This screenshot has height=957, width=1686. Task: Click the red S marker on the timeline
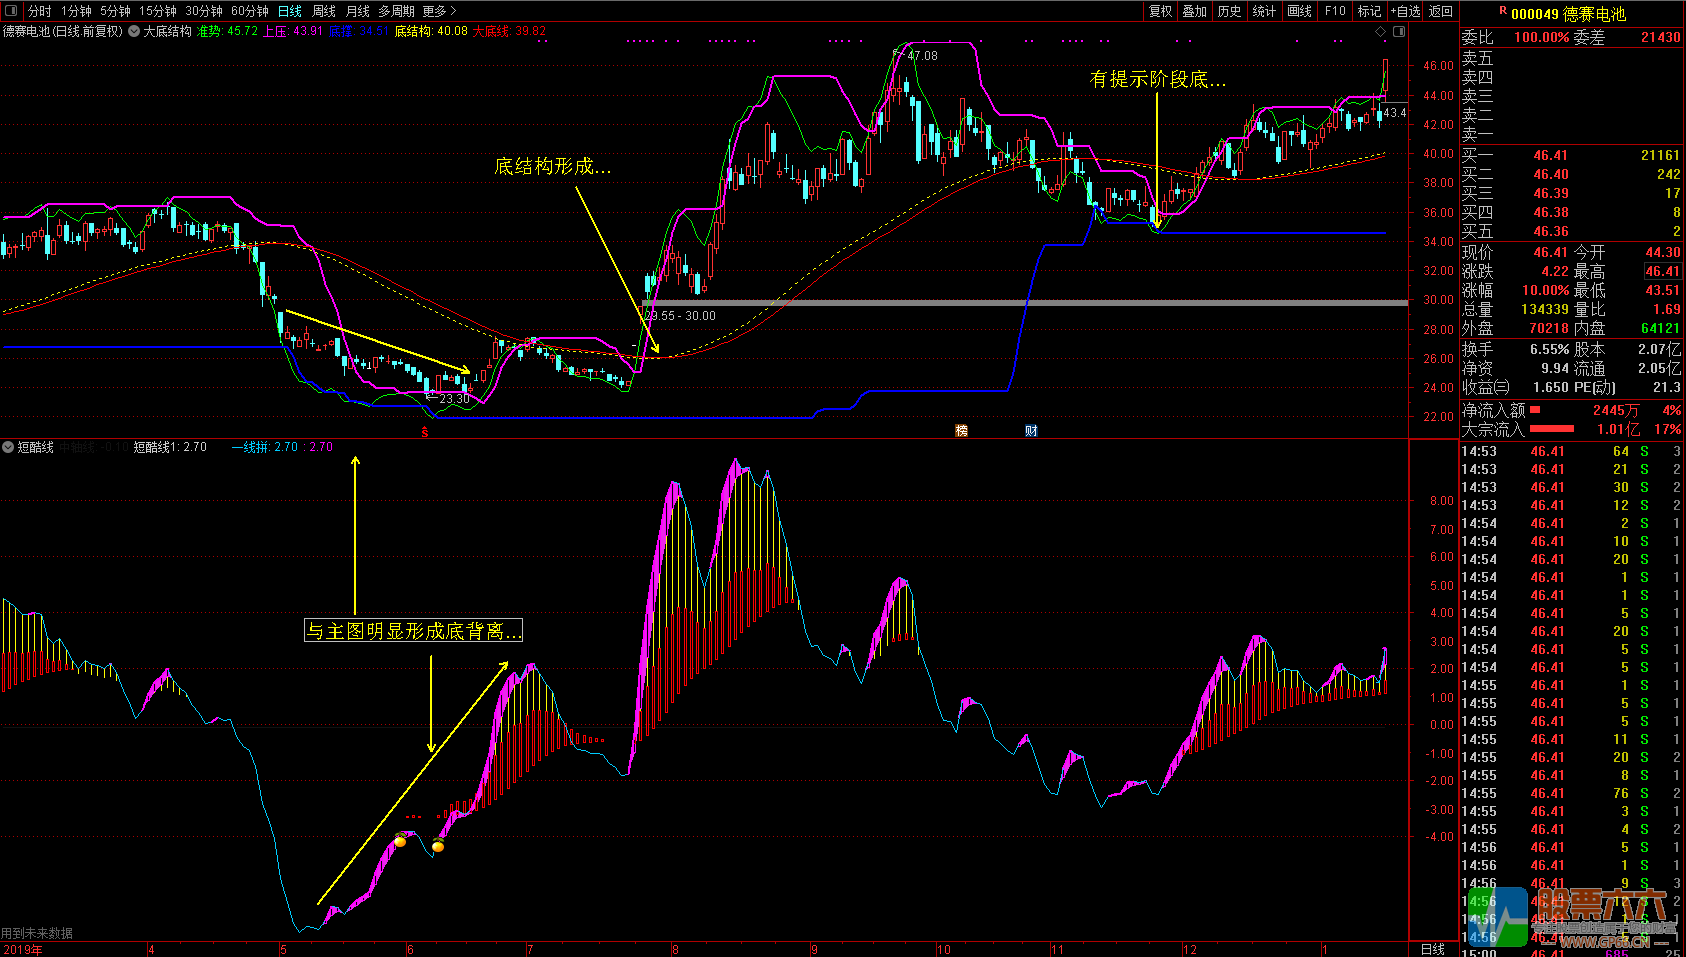[x=425, y=432]
